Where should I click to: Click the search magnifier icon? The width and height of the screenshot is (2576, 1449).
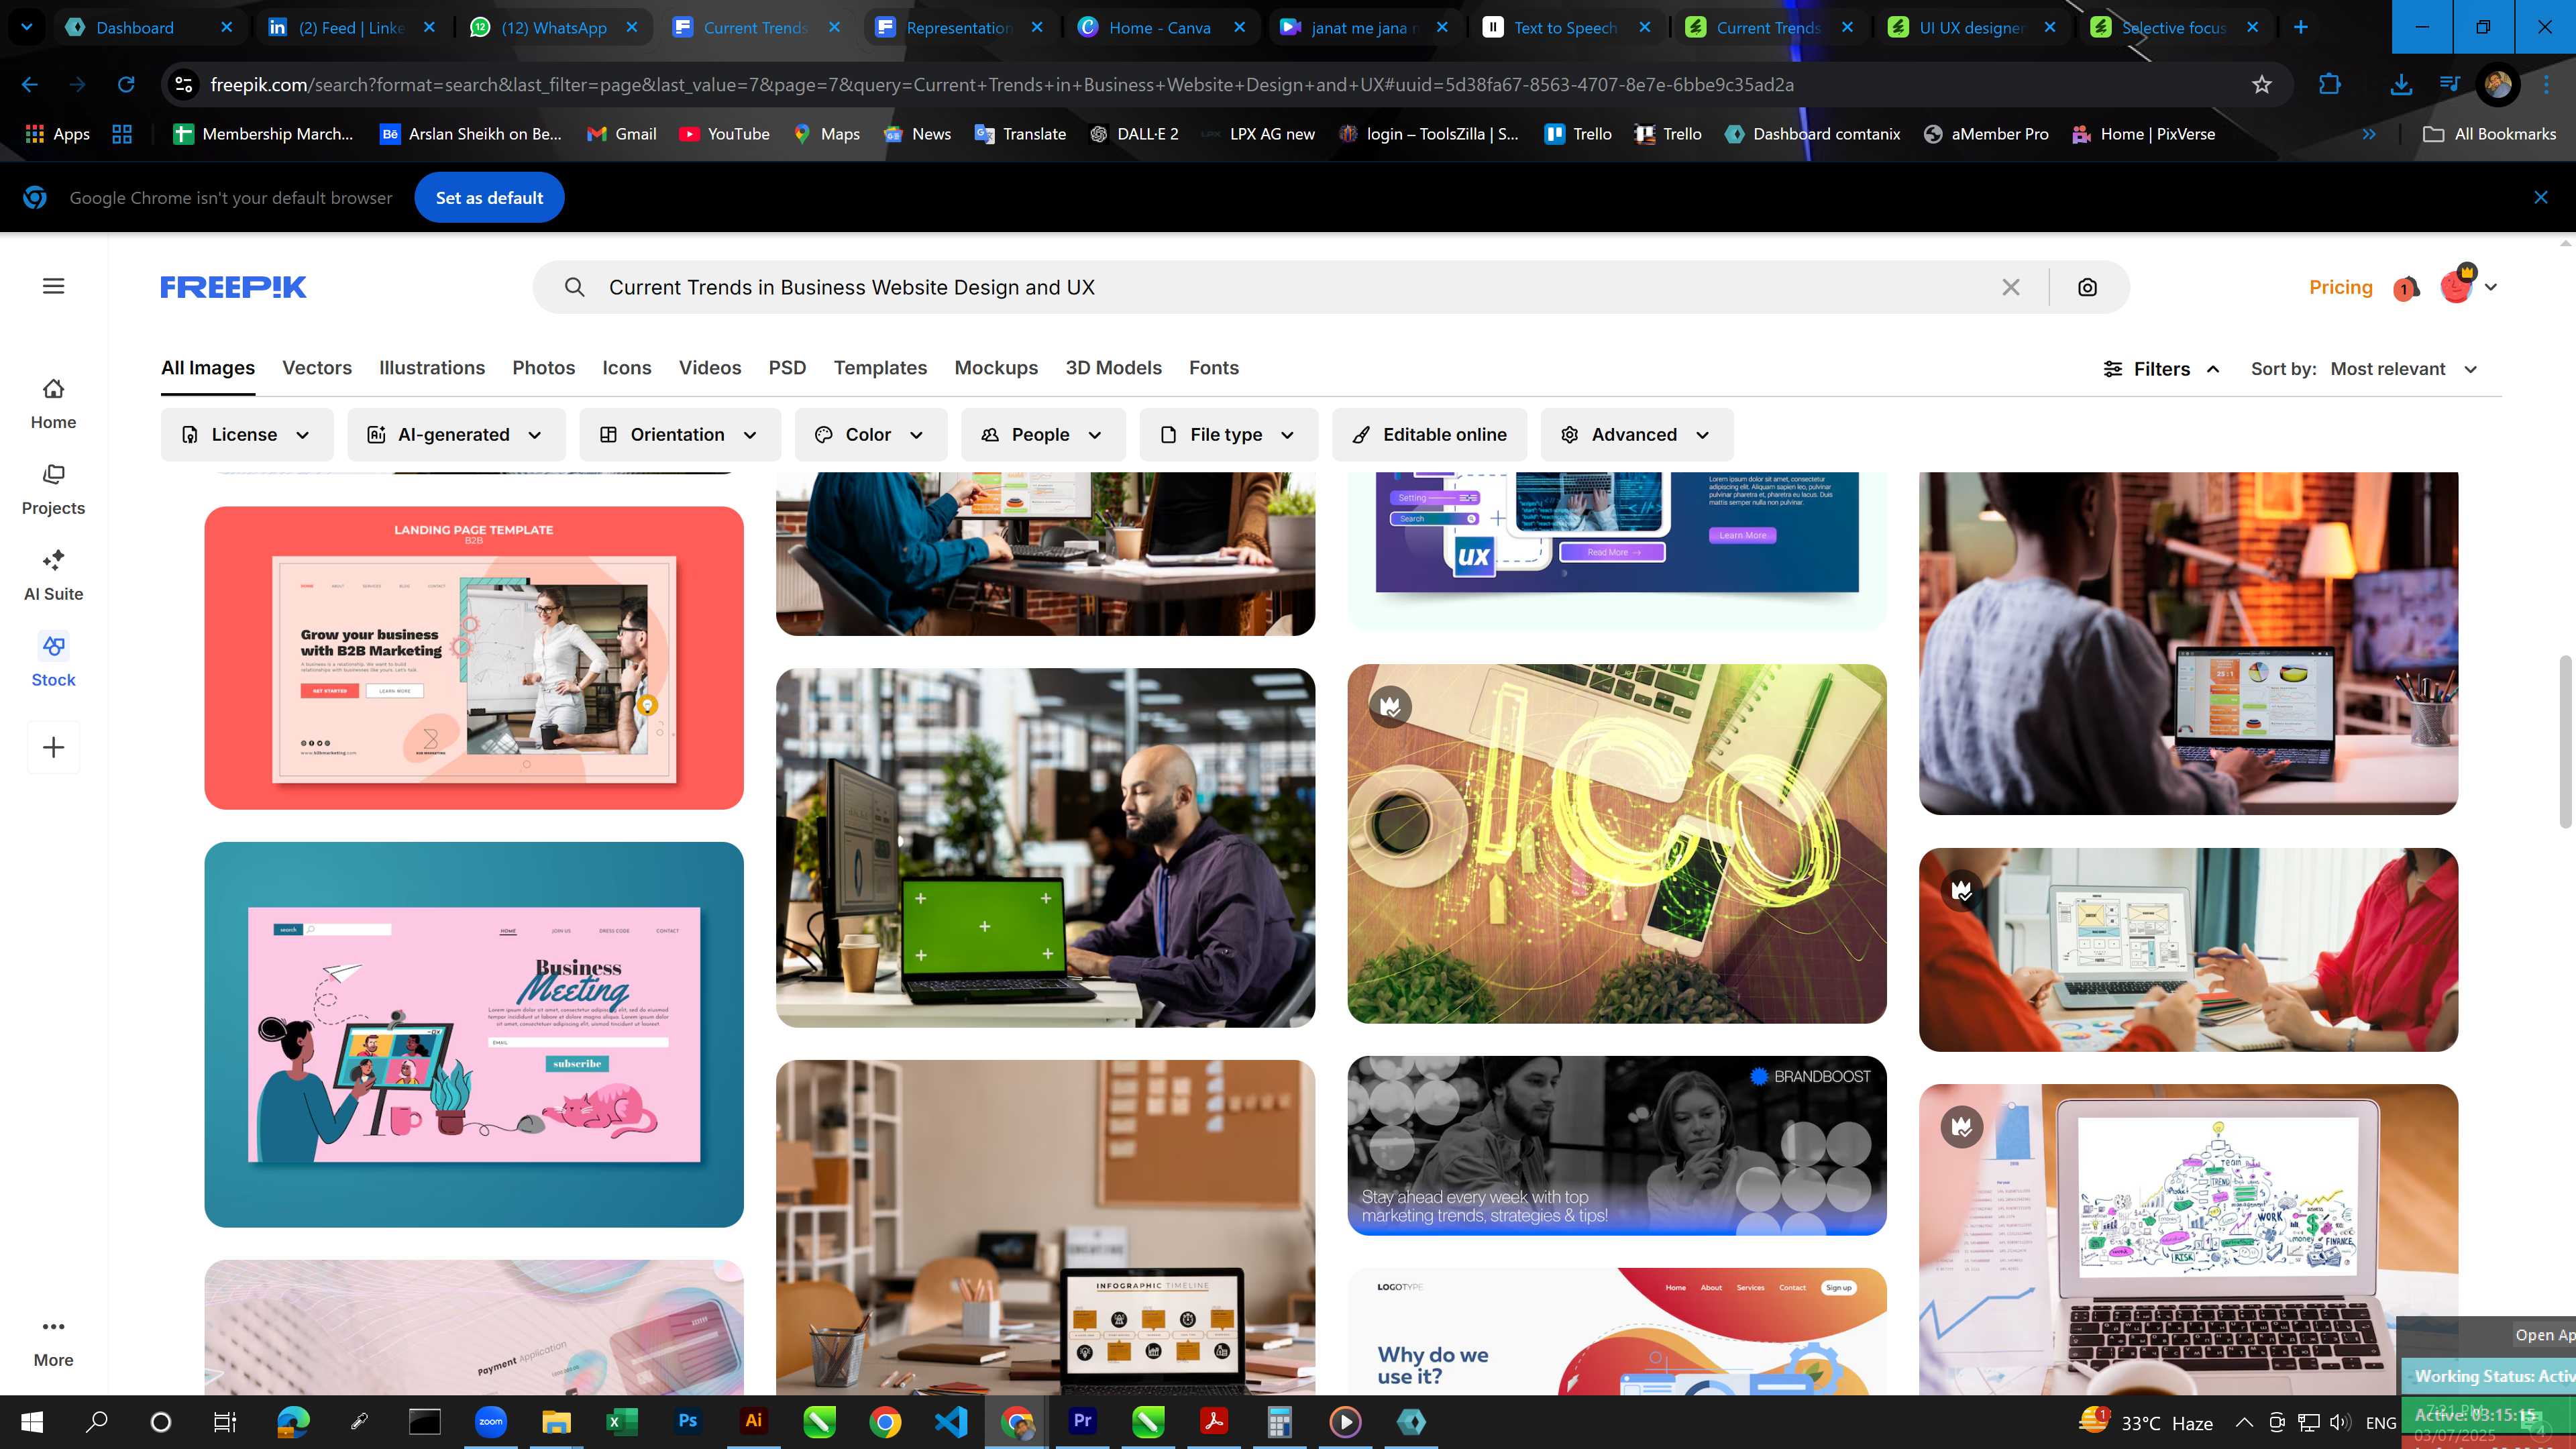pyautogui.click(x=574, y=287)
